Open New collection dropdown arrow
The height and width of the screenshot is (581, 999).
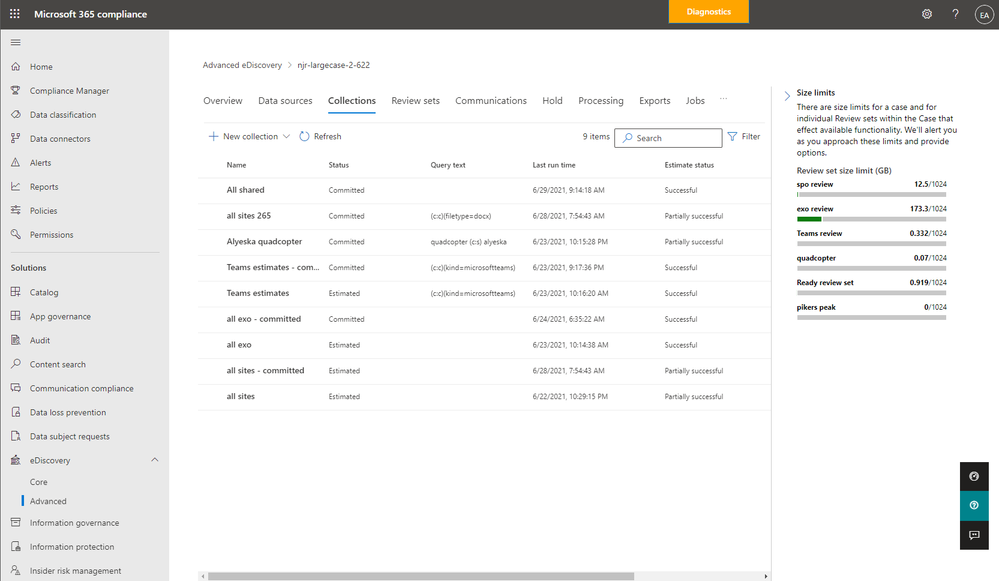286,136
